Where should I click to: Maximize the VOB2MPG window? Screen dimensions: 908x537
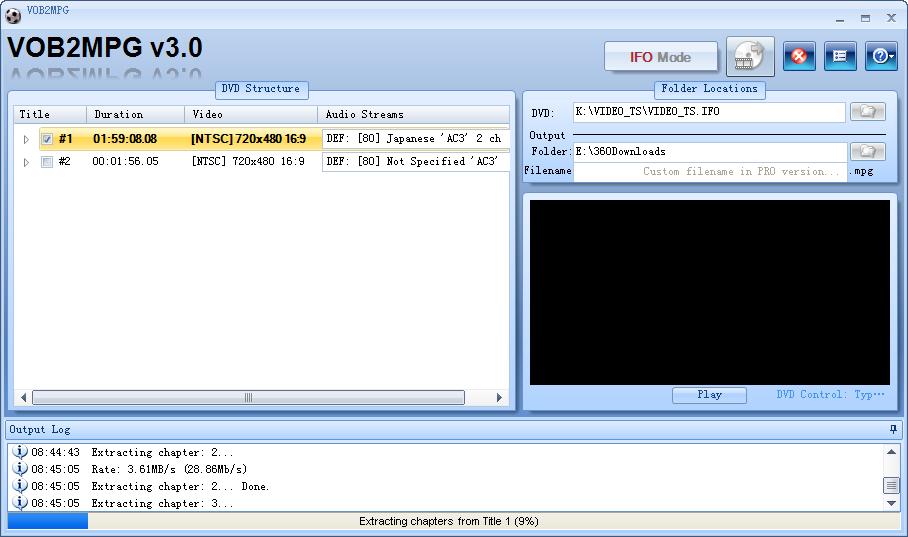point(865,19)
